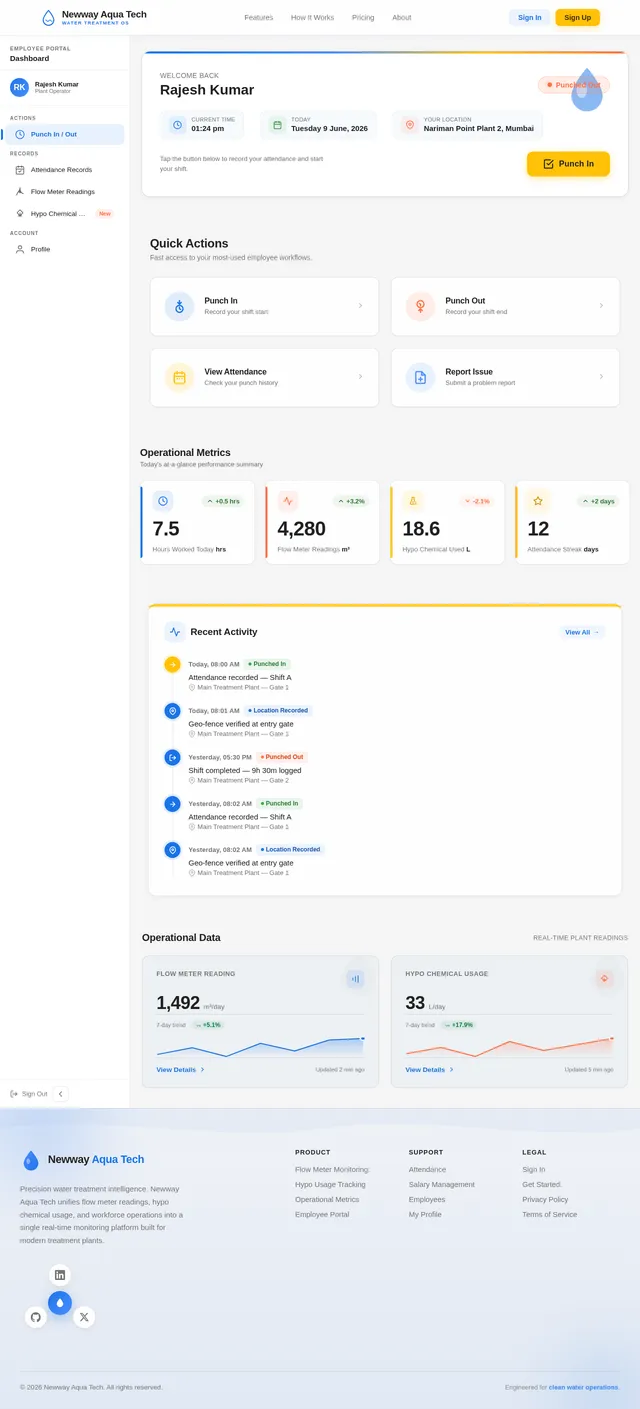This screenshot has height=1409, width=640.
Task: Open Report Issue via its chevron arrow
Action: 601,377
